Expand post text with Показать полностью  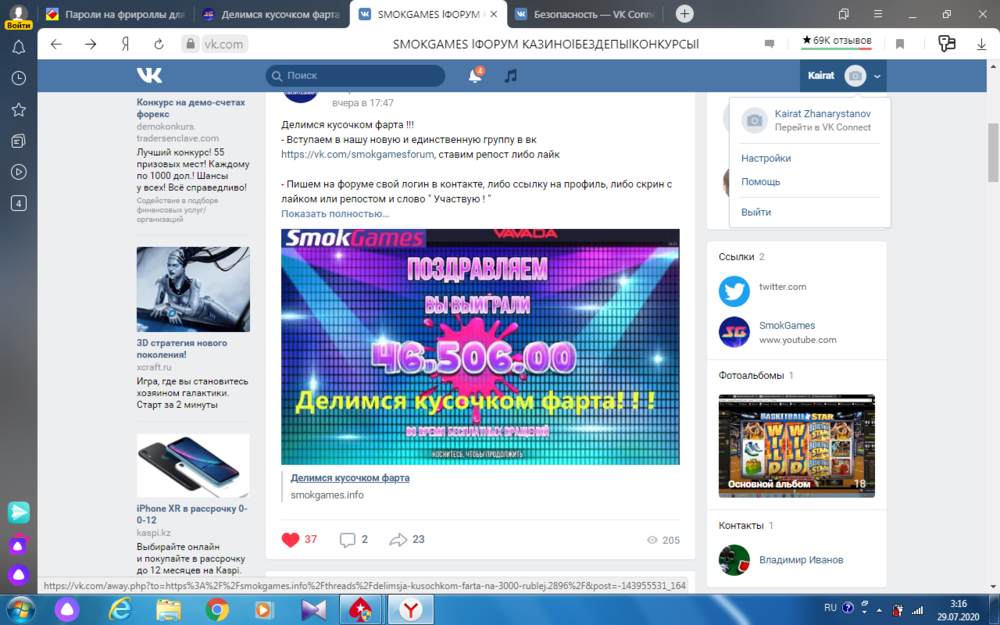click(x=335, y=214)
